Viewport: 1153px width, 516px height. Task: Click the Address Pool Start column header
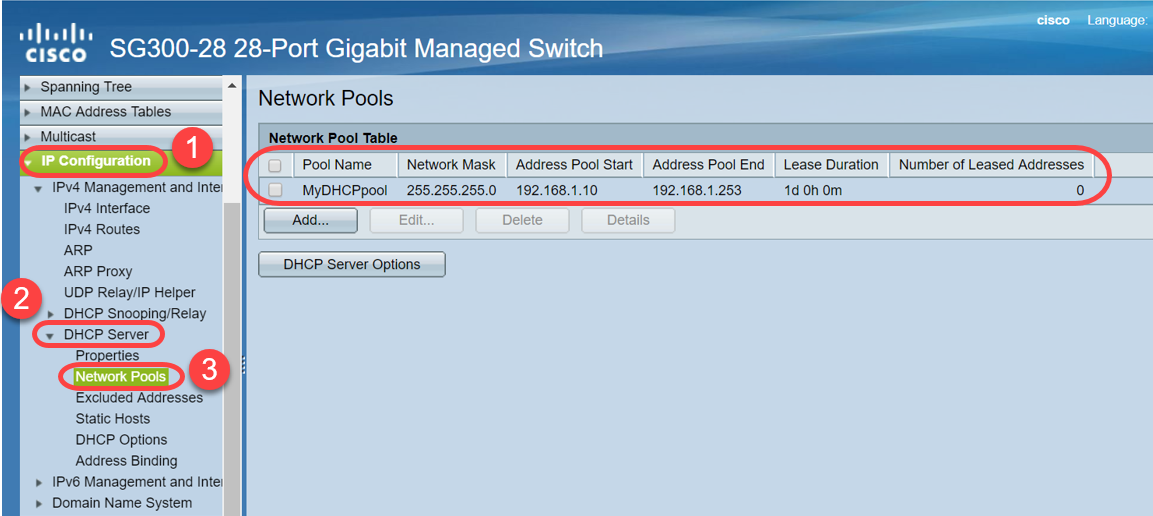[x=574, y=165]
